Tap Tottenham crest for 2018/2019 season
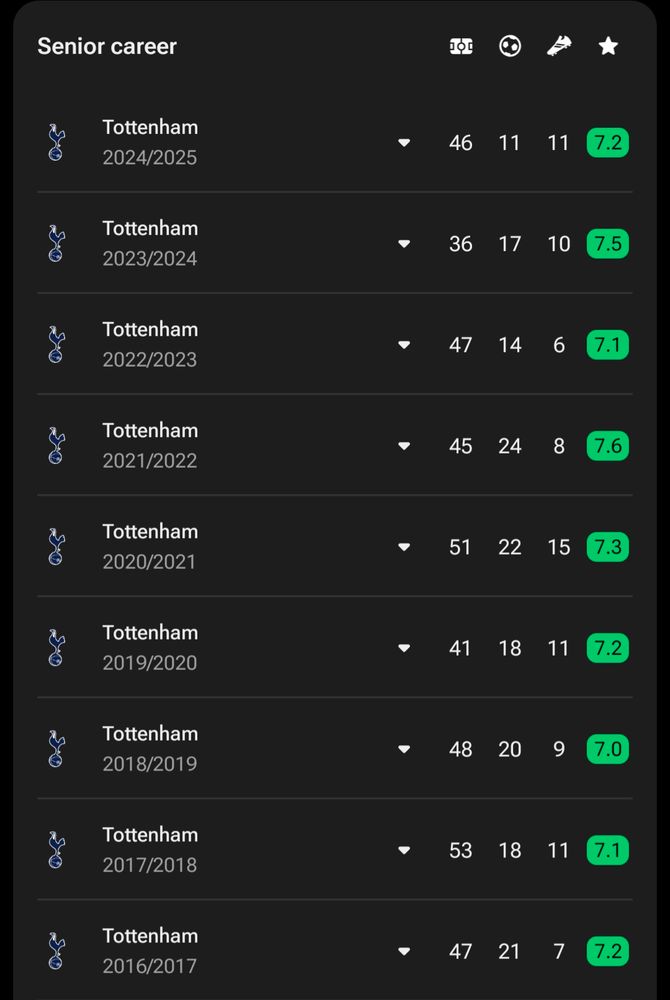The image size is (670, 1000). pos(56,749)
